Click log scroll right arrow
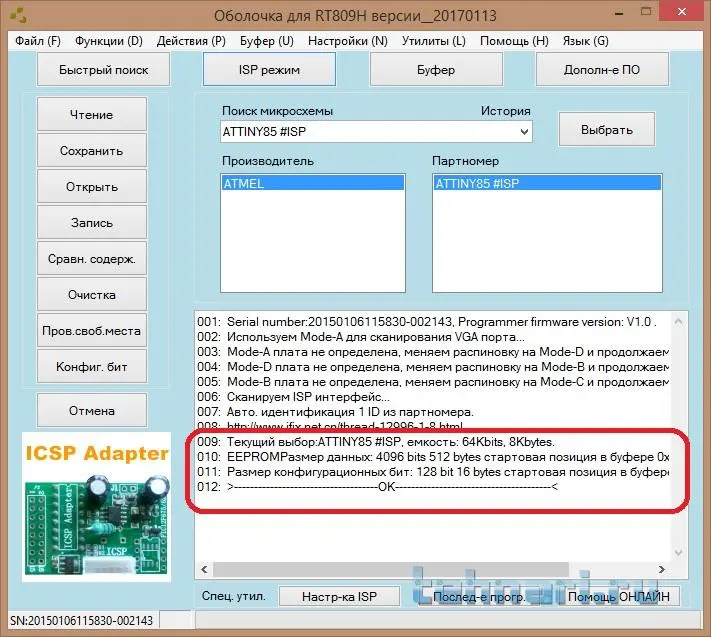The image size is (711, 637). tap(662, 569)
